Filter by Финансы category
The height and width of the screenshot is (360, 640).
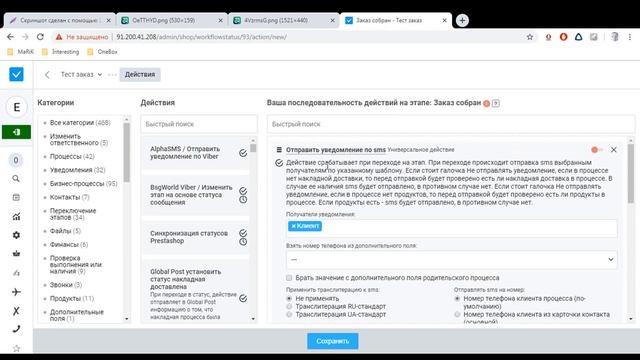[69, 244]
